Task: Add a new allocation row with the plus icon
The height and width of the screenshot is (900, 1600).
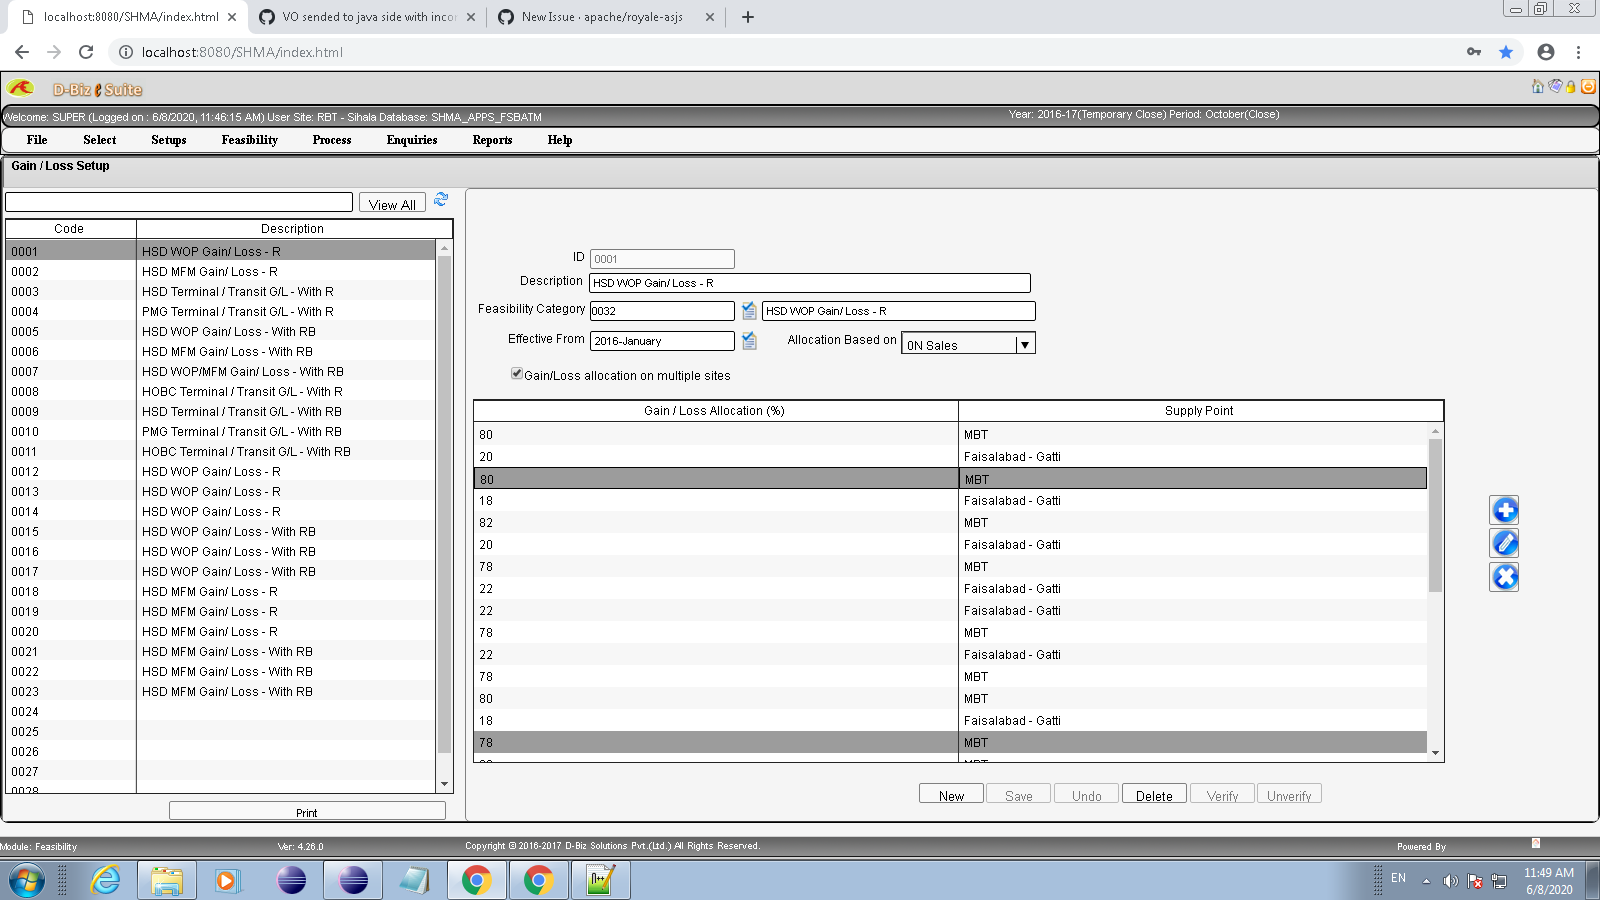Action: tap(1504, 509)
